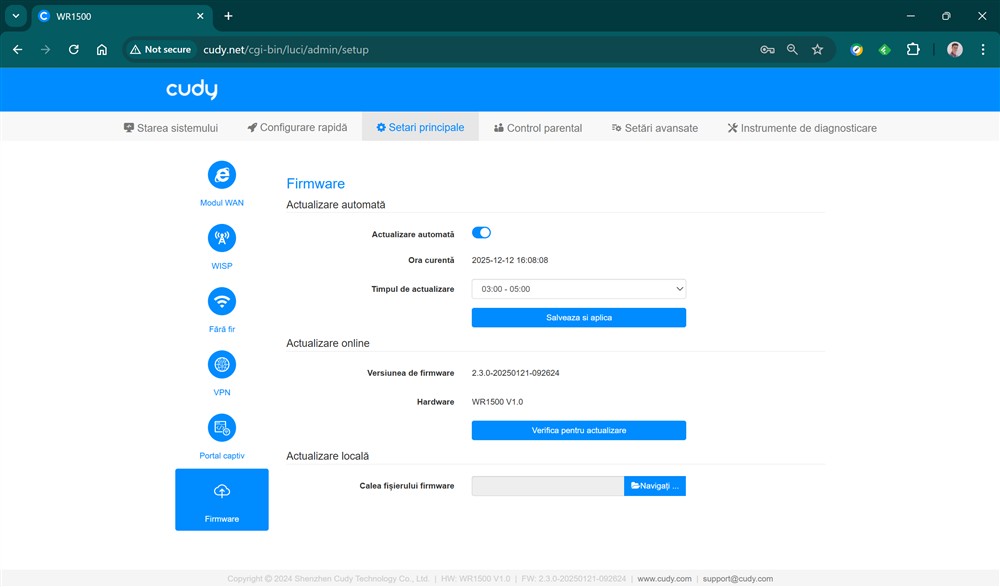Click Verifica pentru actualizare button

pyautogui.click(x=579, y=430)
